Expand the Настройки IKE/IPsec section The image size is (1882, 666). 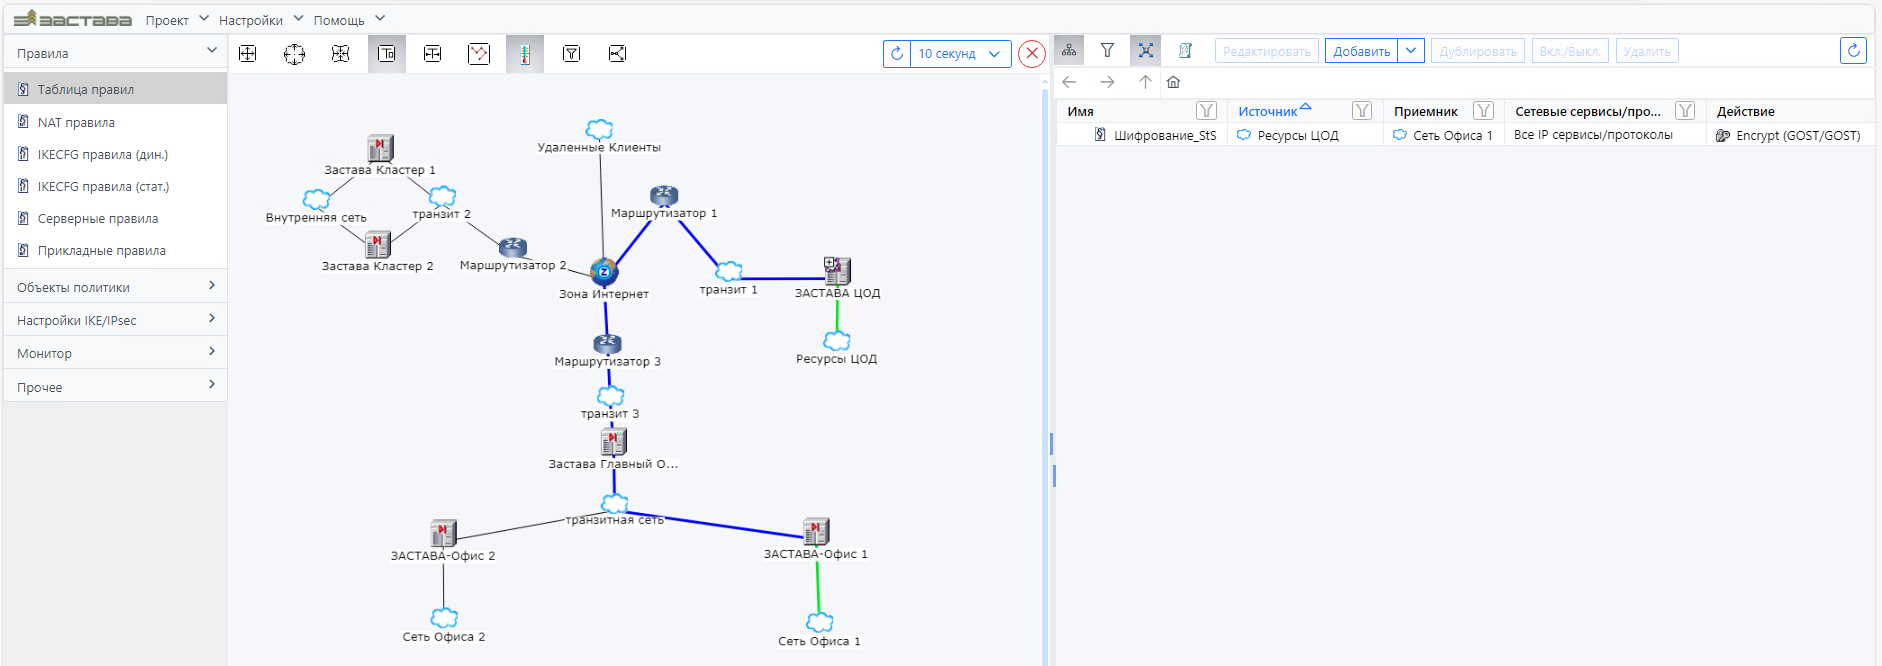[116, 320]
